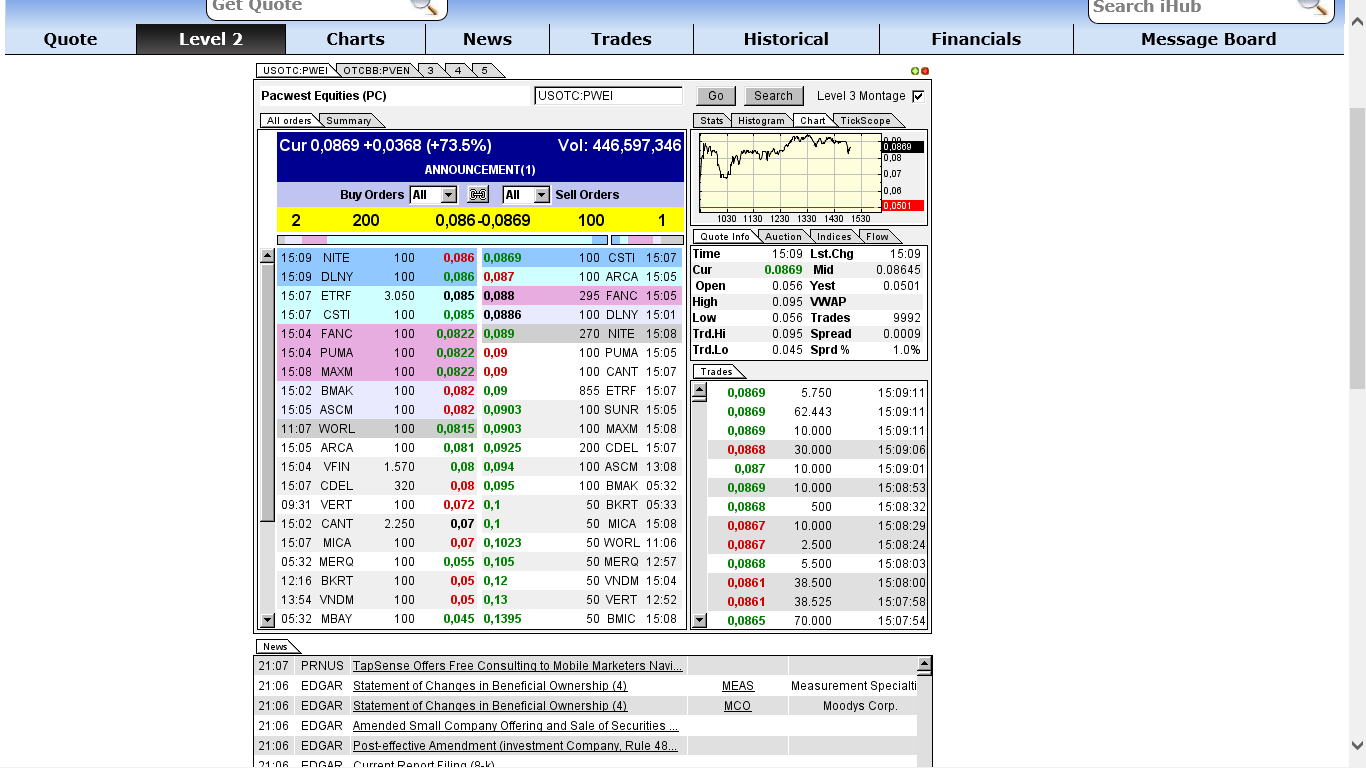
Task: Open the Stats tab
Action: click(711, 121)
